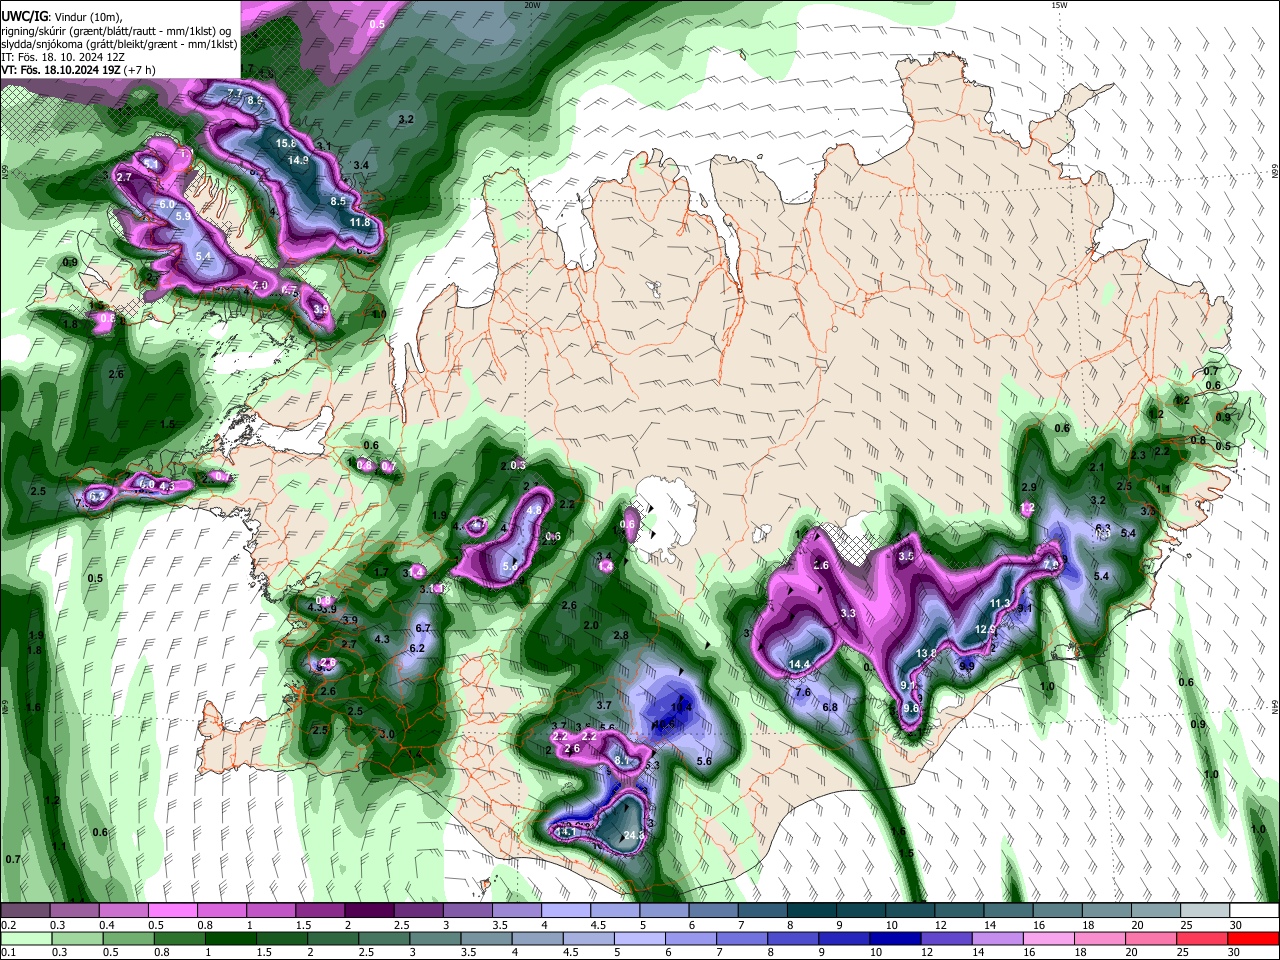Click the 11.3 value in the southeast

[x=1000, y=604]
